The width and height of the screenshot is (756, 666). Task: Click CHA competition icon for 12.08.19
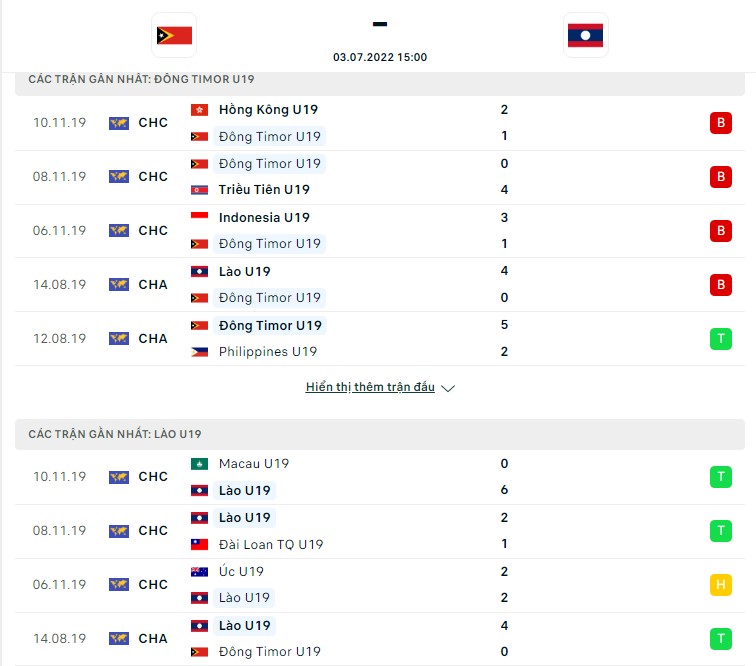[119, 339]
